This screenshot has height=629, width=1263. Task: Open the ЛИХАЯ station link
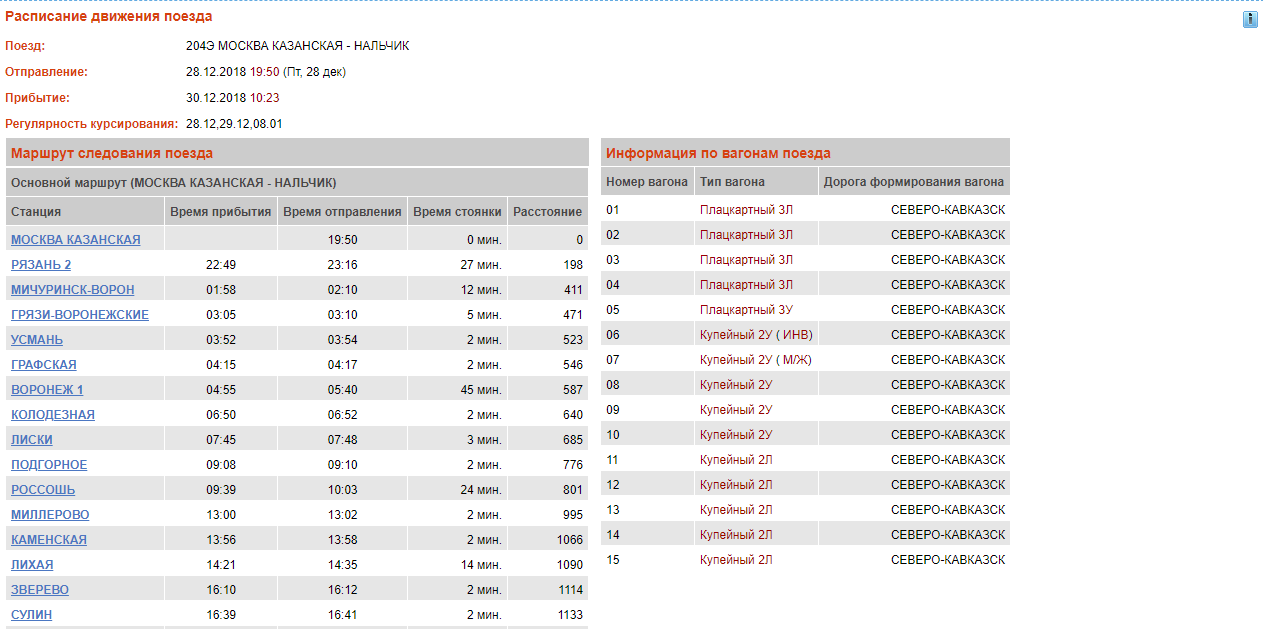coord(32,565)
